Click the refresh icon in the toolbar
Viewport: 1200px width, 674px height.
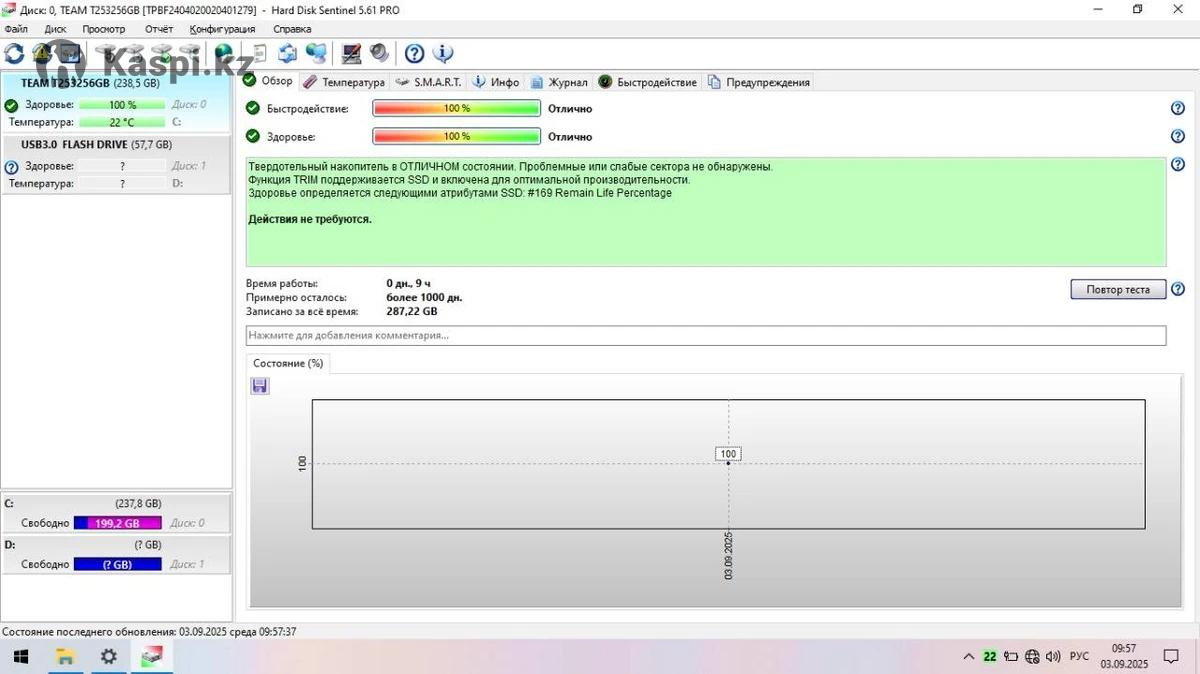(14, 53)
